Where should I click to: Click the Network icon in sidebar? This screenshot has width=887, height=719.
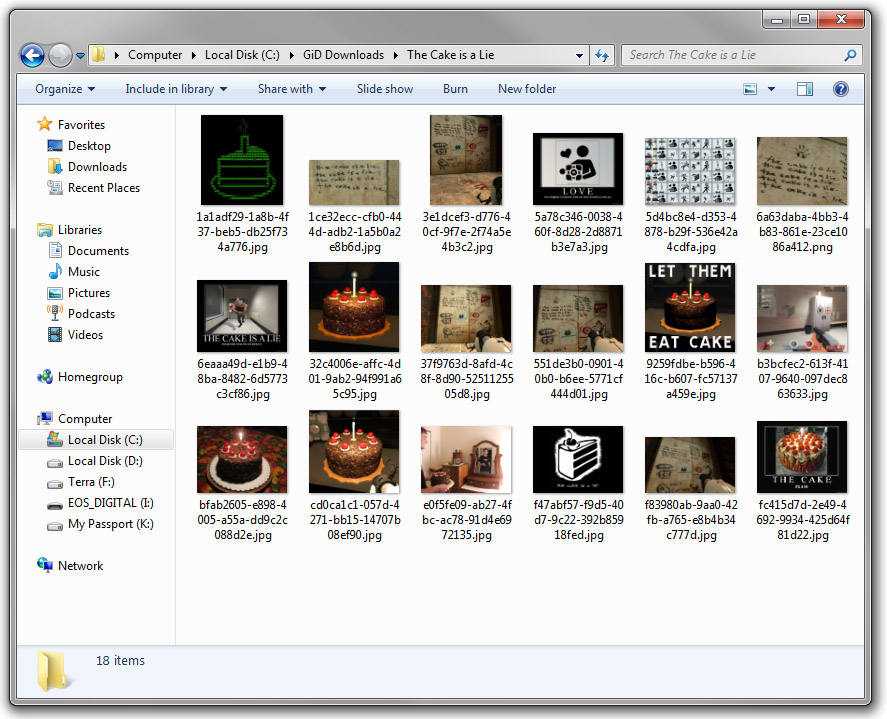coord(45,565)
